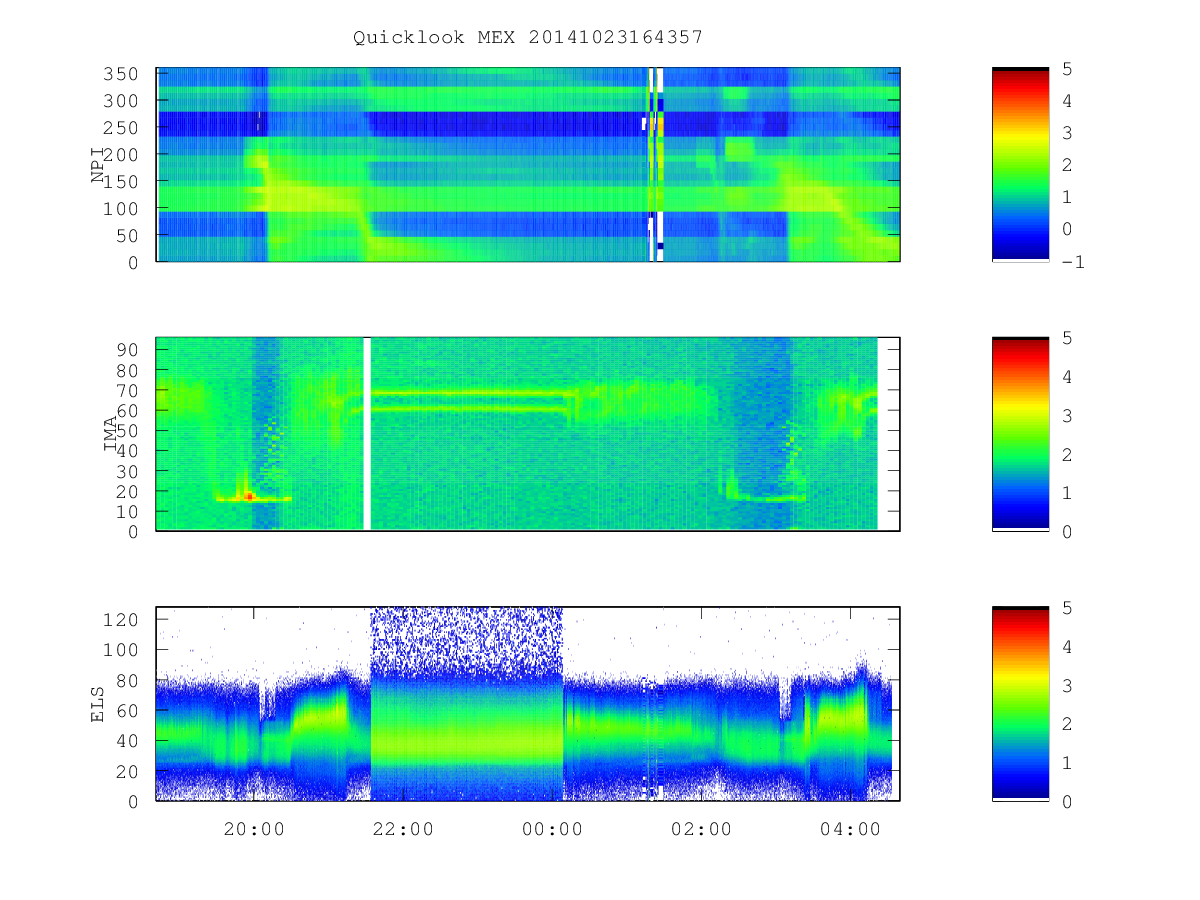Click the 5 label on NPI colorbar
The height and width of the screenshot is (900, 1200).
point(1067,68)
